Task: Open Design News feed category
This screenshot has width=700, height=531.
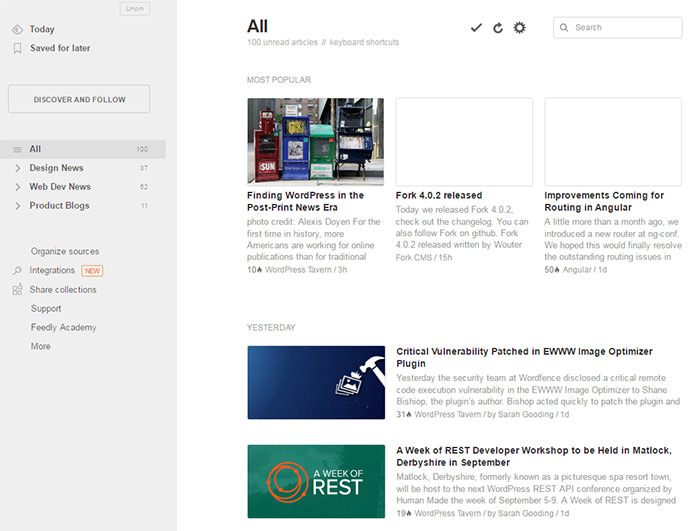Action: pyautogui.click(x=56, y=168)
